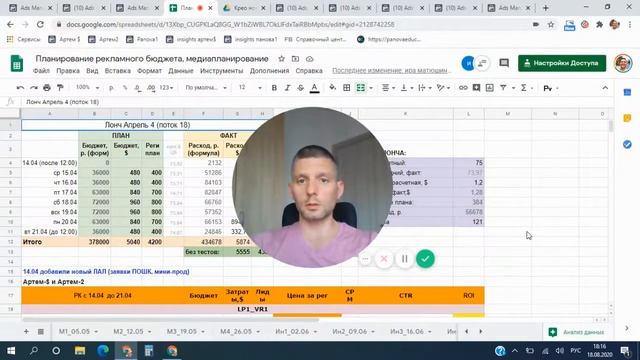
Task: Increase decimal places
Action: click(x=151, y=88)
